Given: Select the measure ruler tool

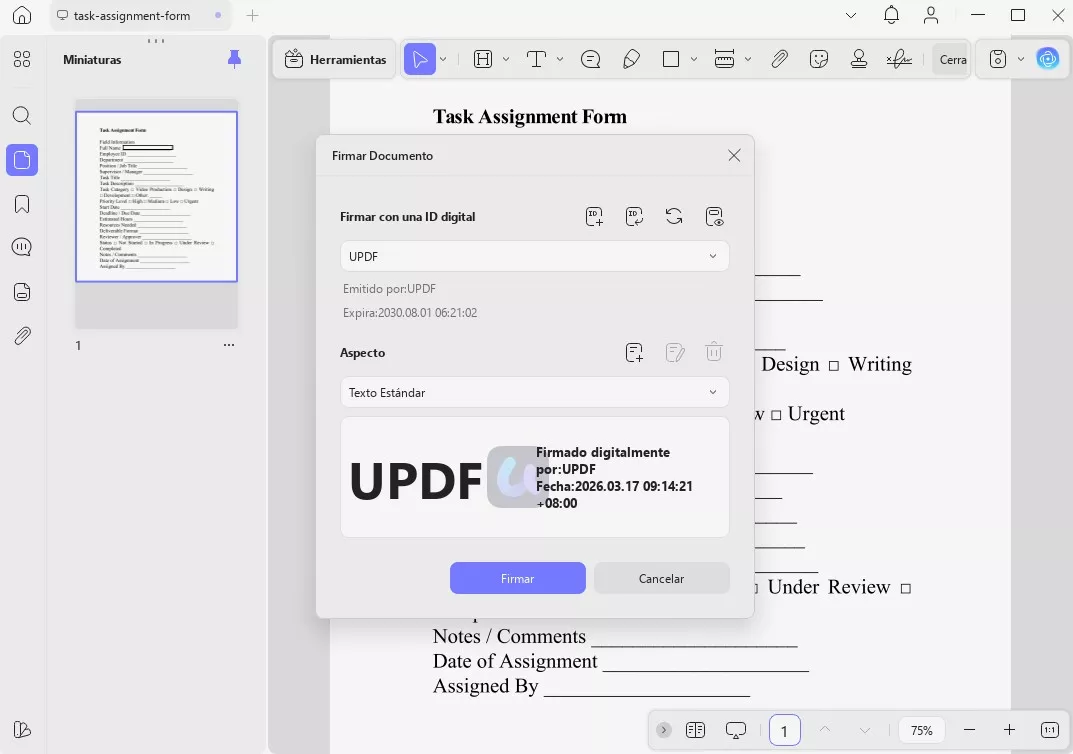Looking at the screenshot, I should coord(724,60).
